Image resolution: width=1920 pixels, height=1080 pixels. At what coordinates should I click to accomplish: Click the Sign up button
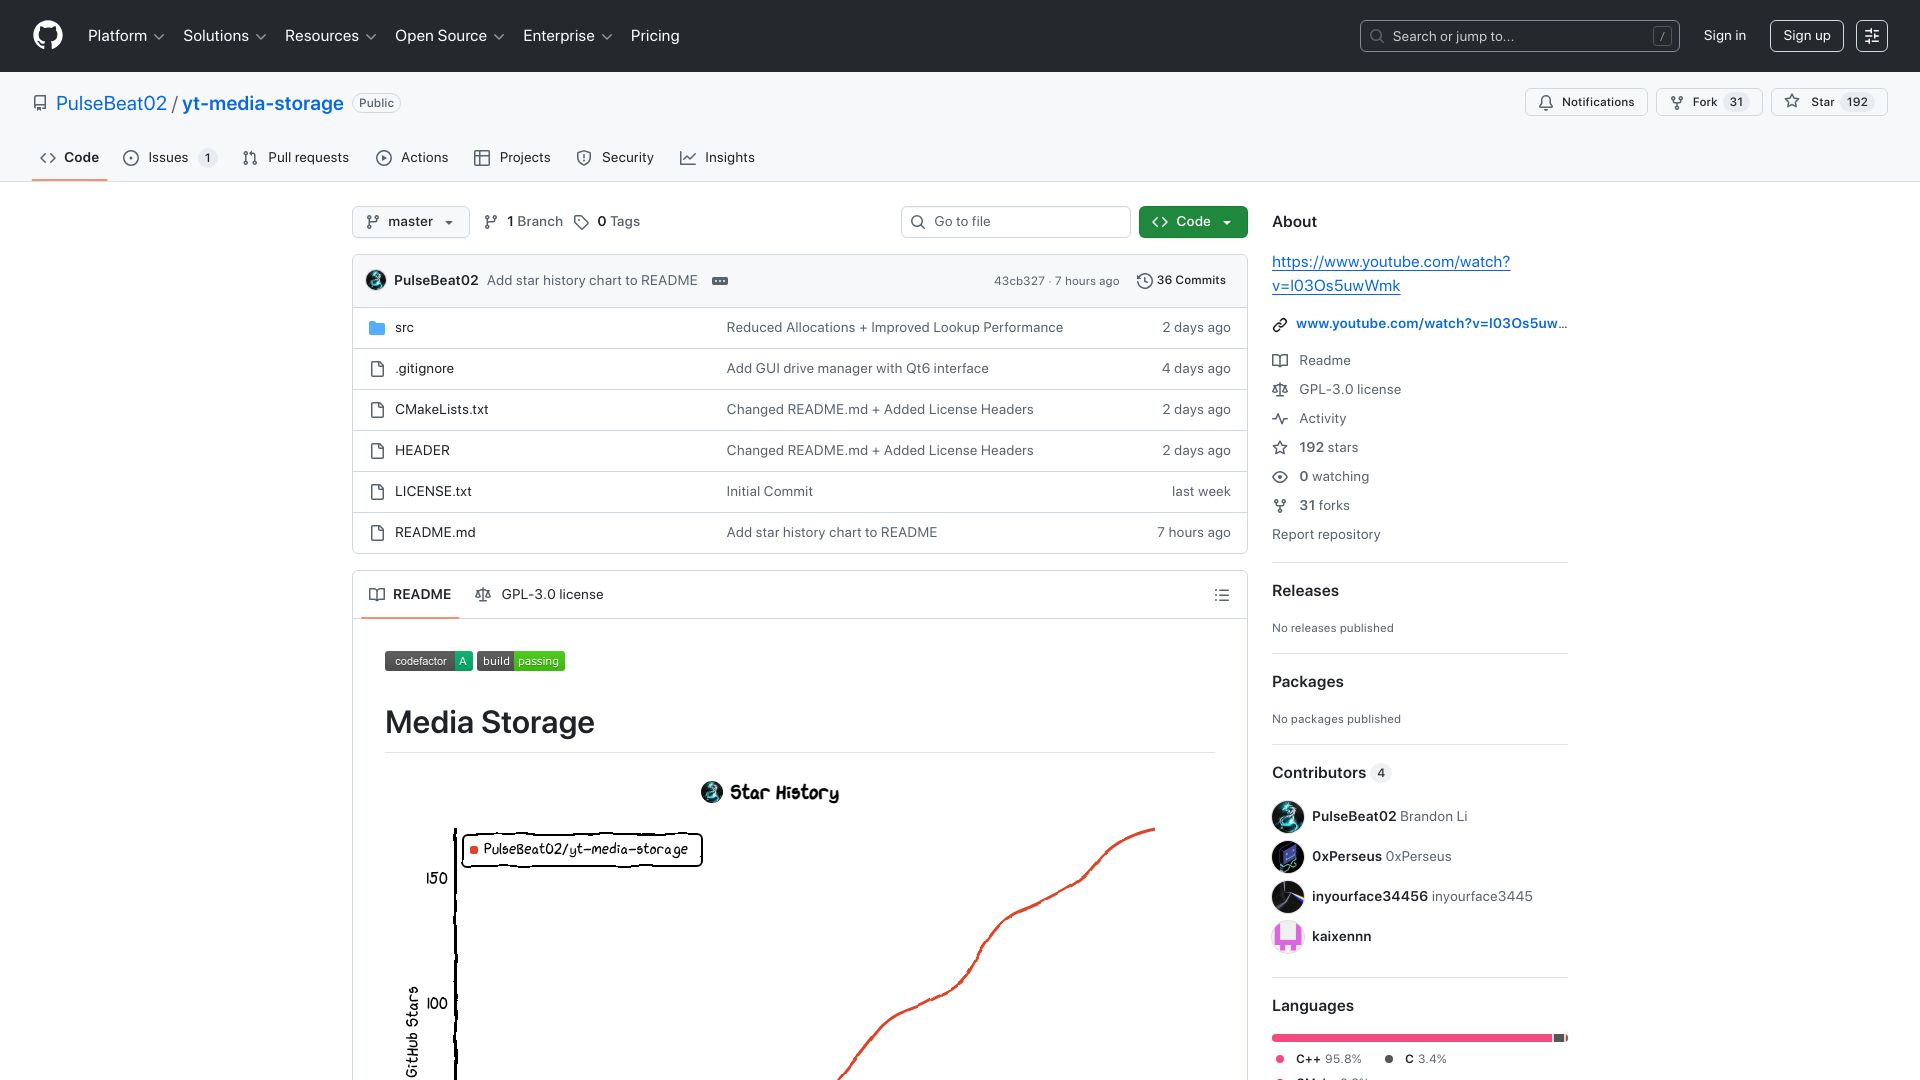pos(1806,36)
